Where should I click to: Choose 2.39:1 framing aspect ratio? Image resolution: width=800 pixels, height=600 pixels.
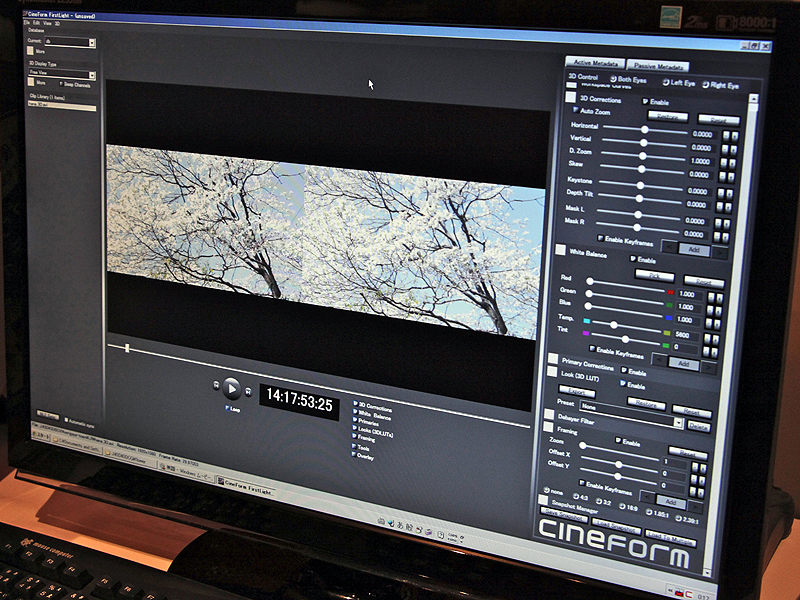678,518
